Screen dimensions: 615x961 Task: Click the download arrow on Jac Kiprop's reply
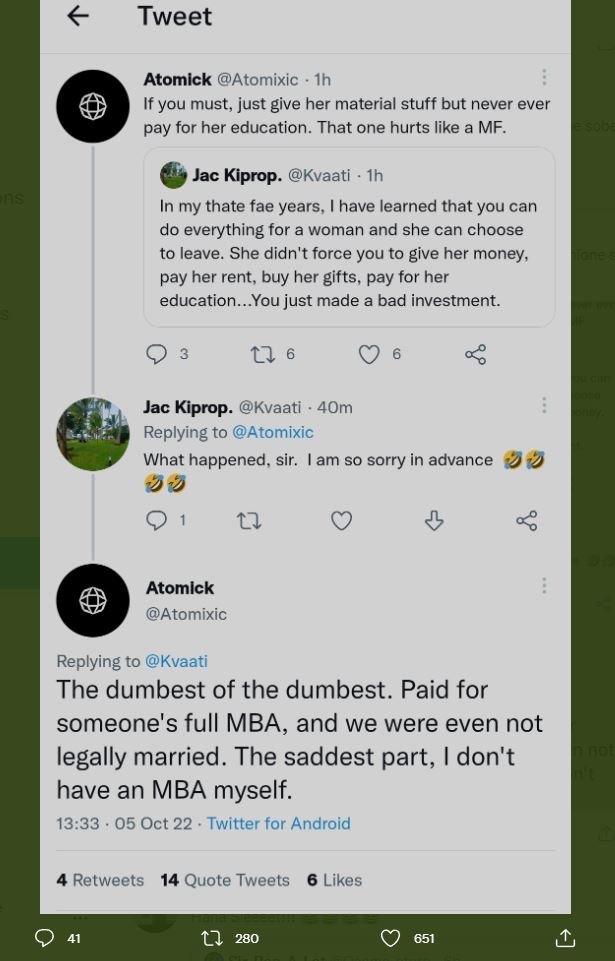tap(434, 520)
